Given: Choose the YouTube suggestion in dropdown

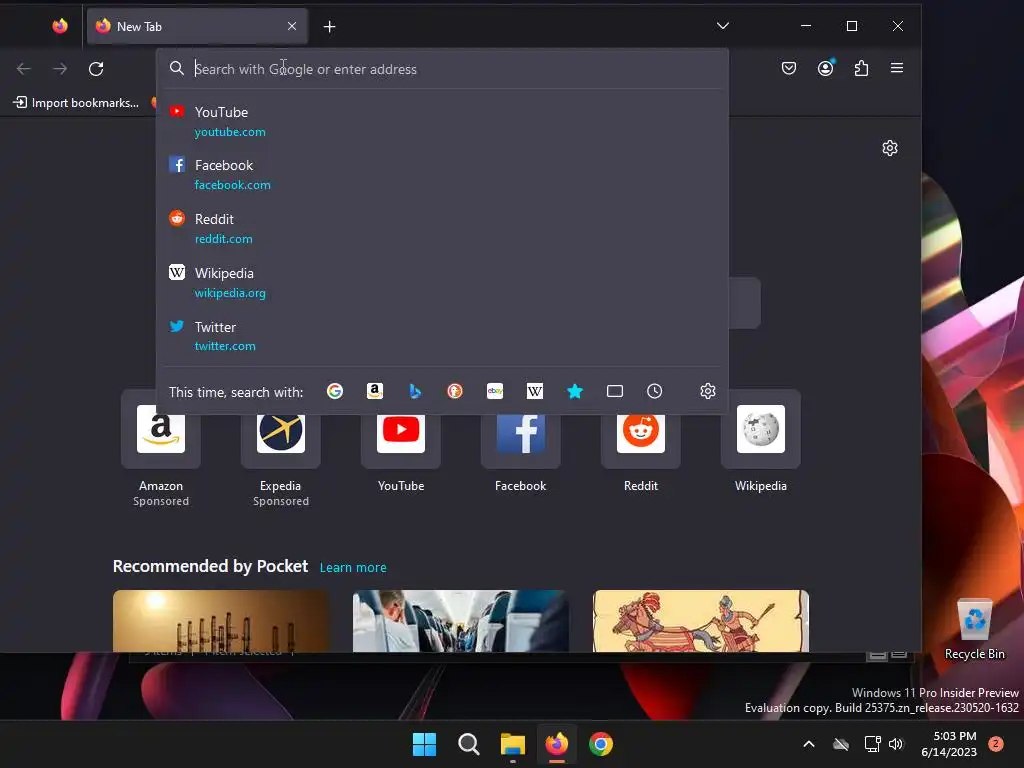Looking at the screenshot, I should (442, 121).
